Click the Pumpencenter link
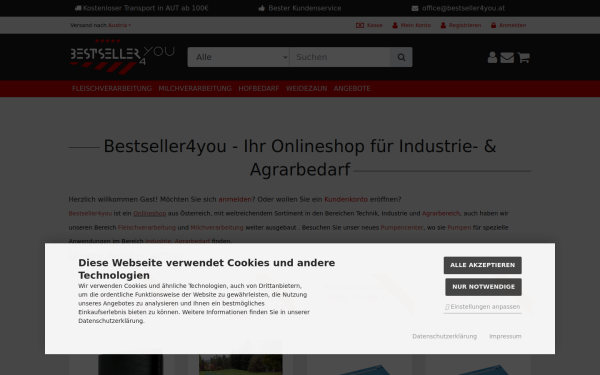This screenshot has width=600, height=375. tap(402, 228)
